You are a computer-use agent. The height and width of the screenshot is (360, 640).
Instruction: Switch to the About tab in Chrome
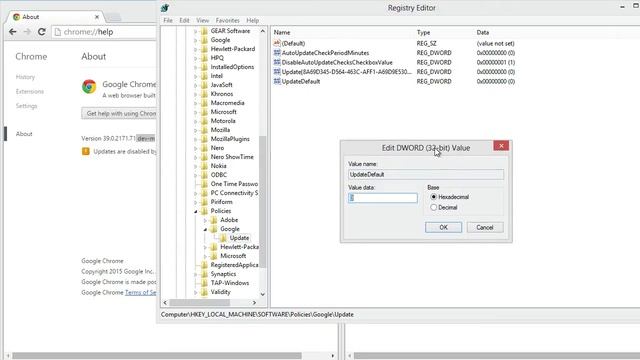(56, 17)
